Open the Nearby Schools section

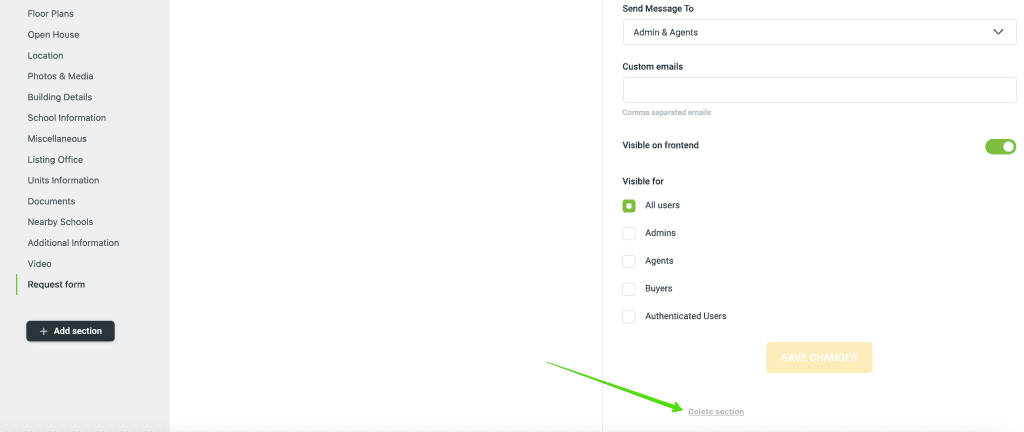(60, 222)
